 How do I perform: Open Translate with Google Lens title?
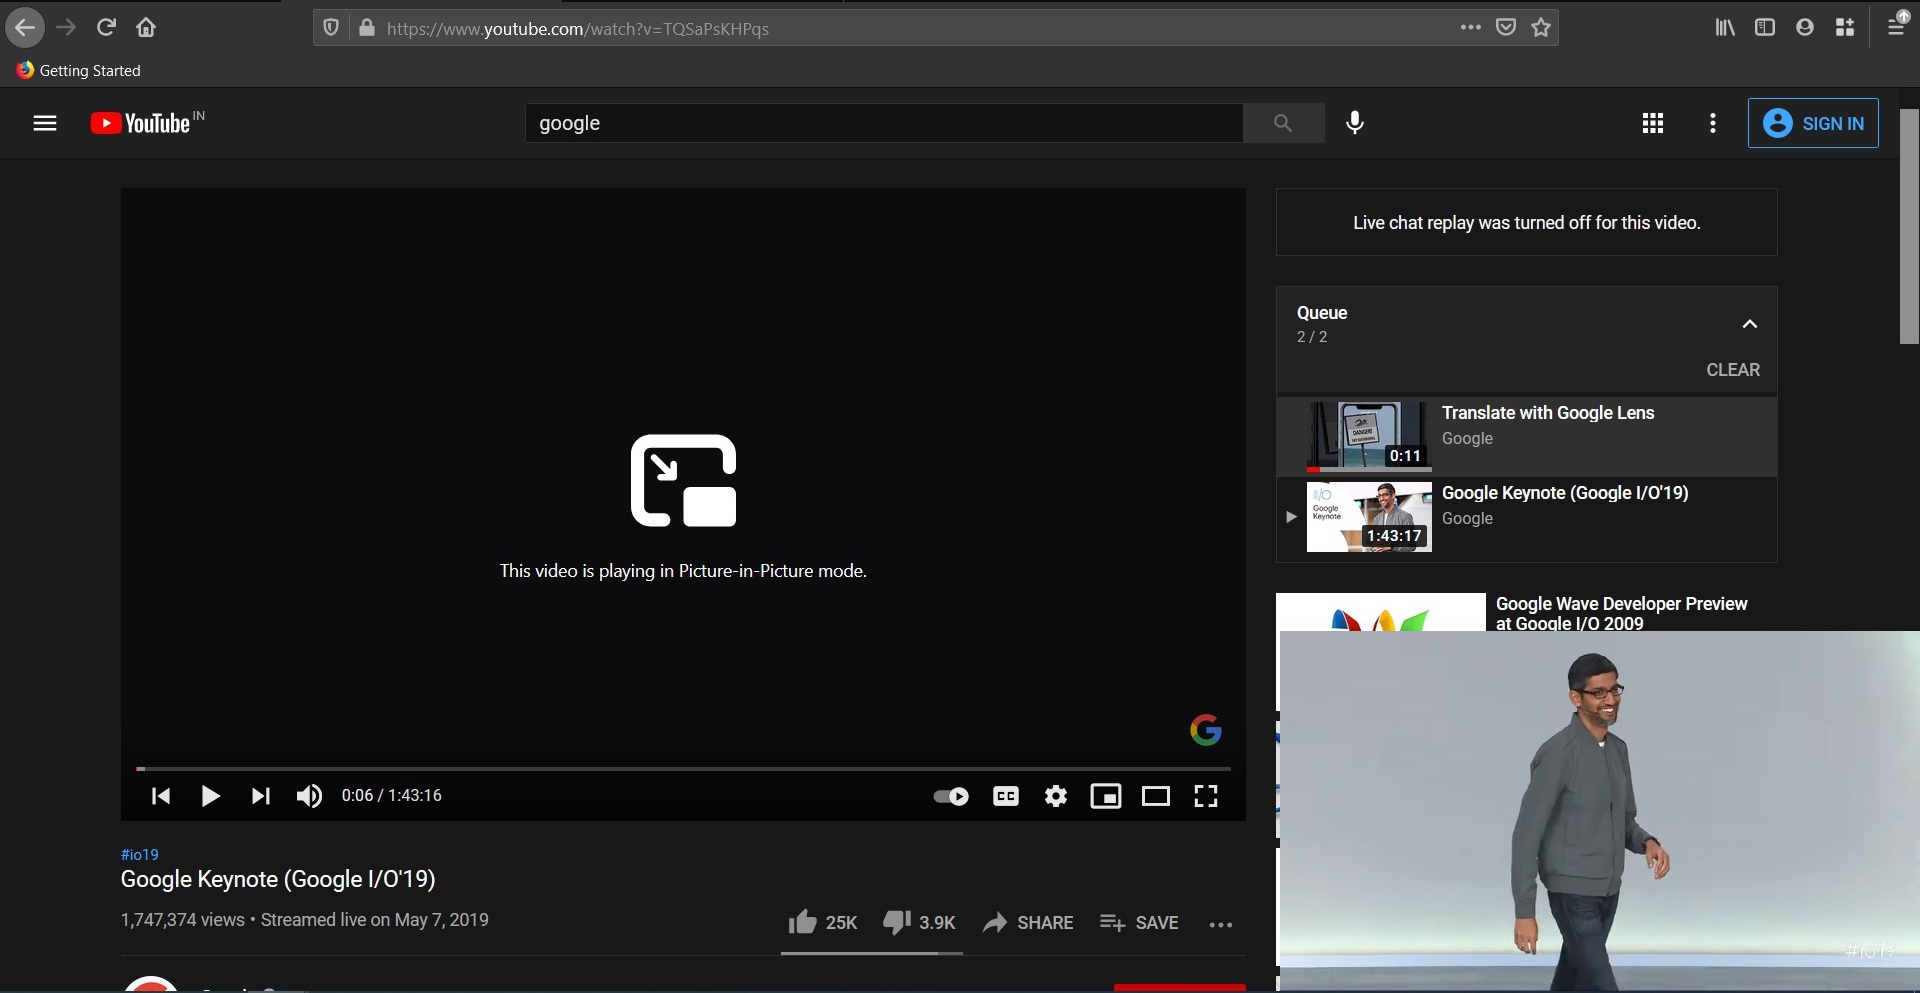[1548, 413]
